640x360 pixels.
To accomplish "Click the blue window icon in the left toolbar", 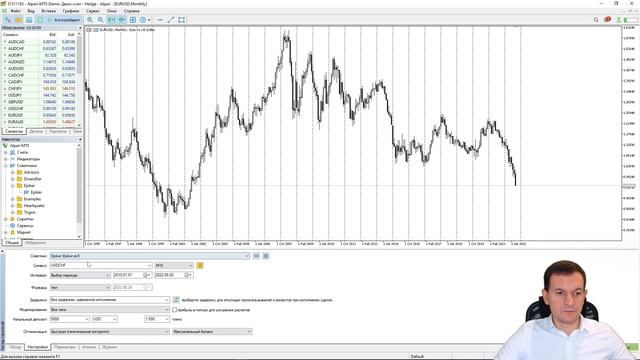I will (x=29, y=20).
